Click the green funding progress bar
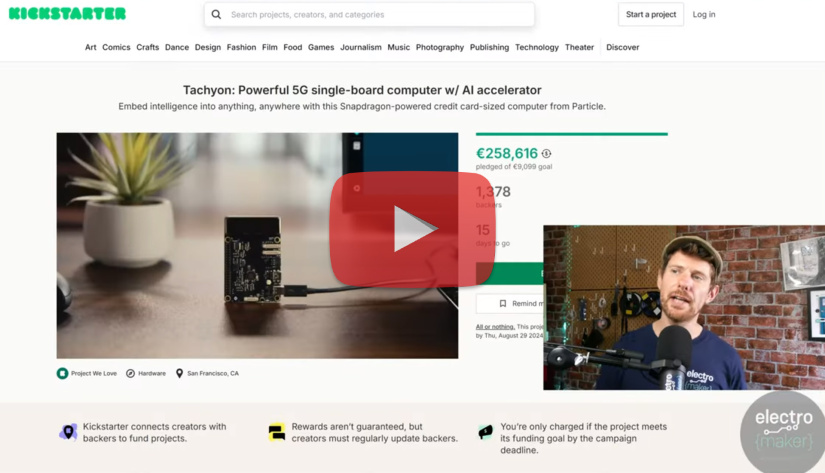Viewport: 825px width, 473px height. coord(571,134)
